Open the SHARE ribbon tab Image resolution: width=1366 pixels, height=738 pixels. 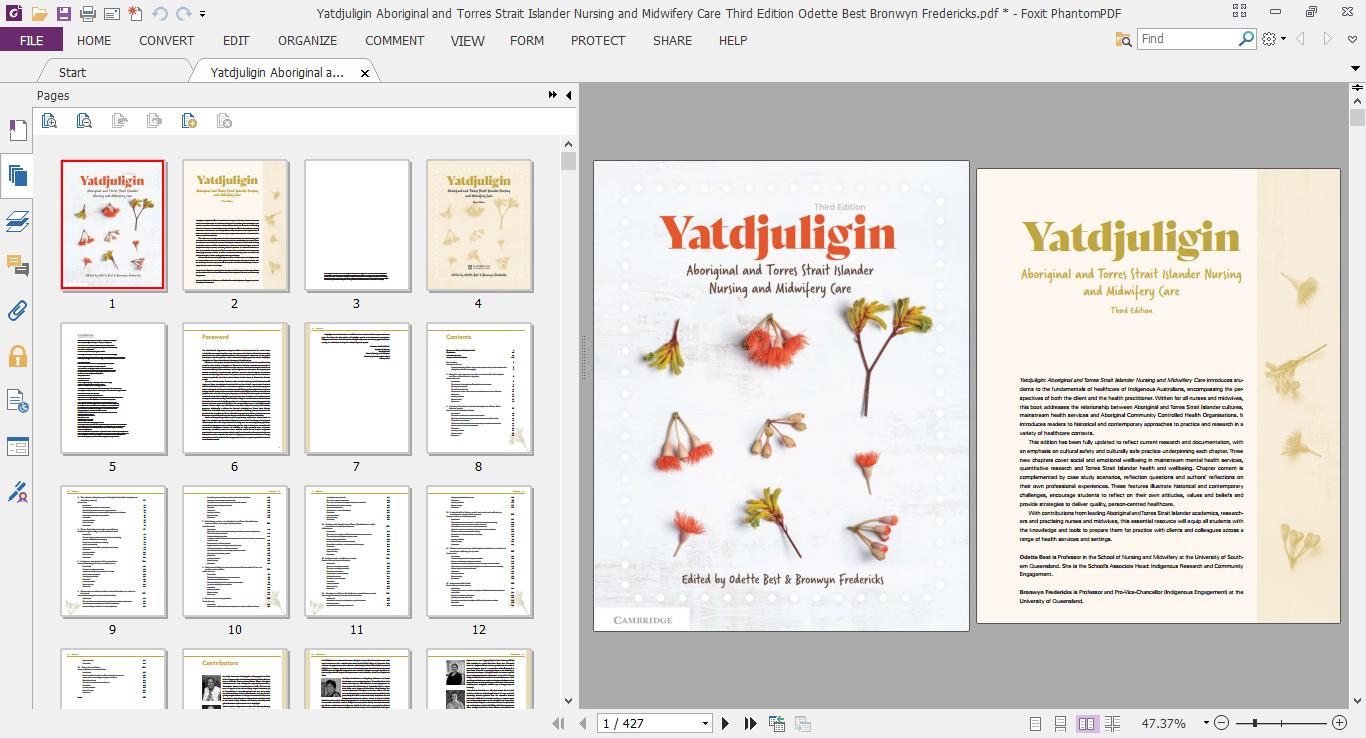[x=672, y=40]
